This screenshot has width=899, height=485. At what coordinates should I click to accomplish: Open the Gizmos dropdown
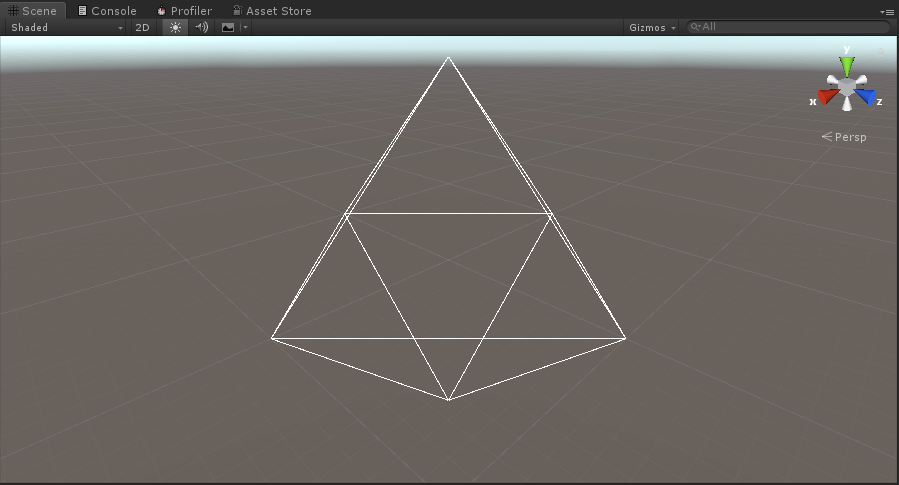coord(652,27)
